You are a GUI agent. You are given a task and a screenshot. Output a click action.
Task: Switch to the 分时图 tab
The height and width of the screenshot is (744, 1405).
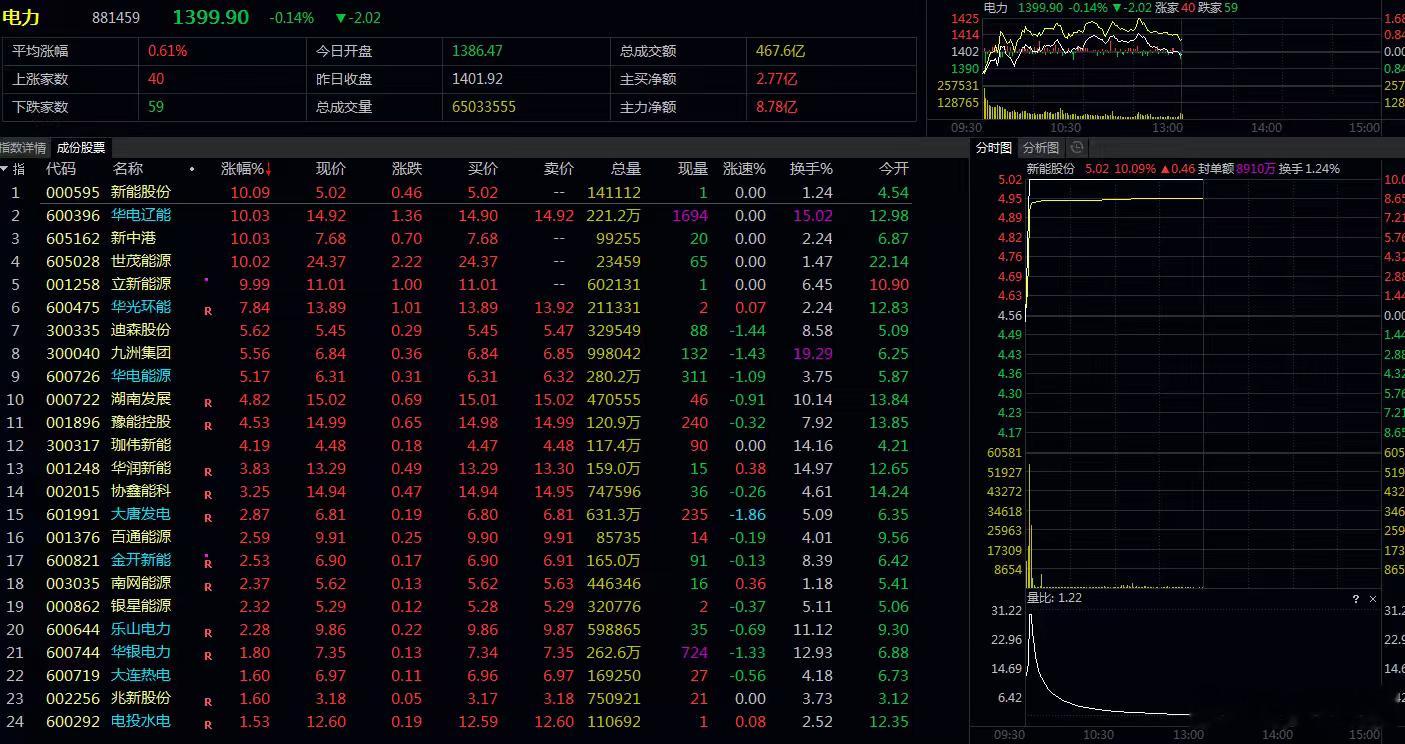click(993, 147)
